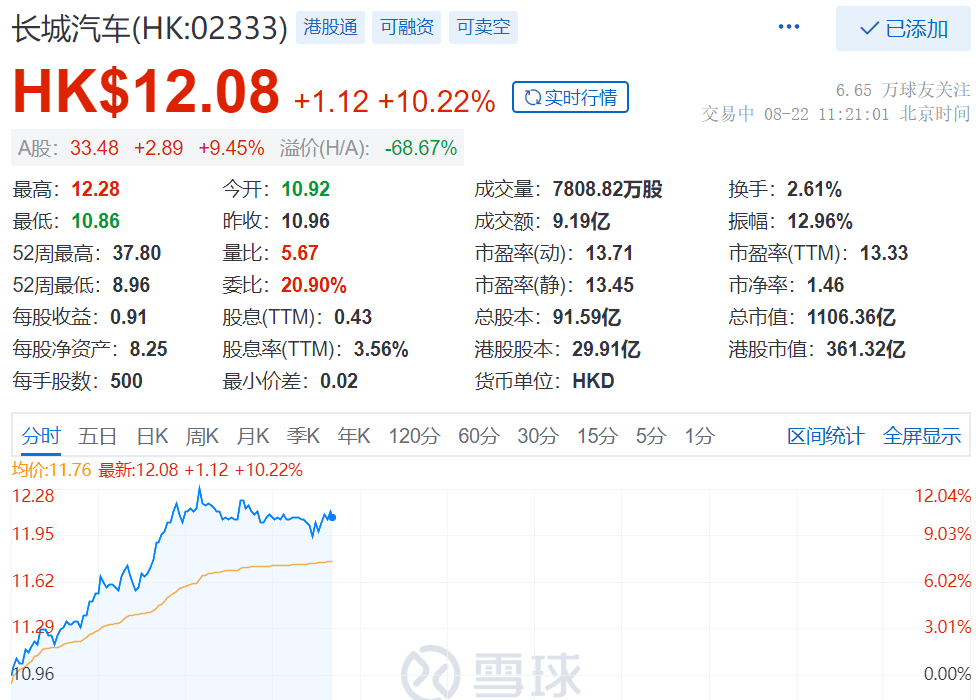Screen dimensions: 976x700
Task: Click the 港股通 tag
Action: click(x=330, y=27)
